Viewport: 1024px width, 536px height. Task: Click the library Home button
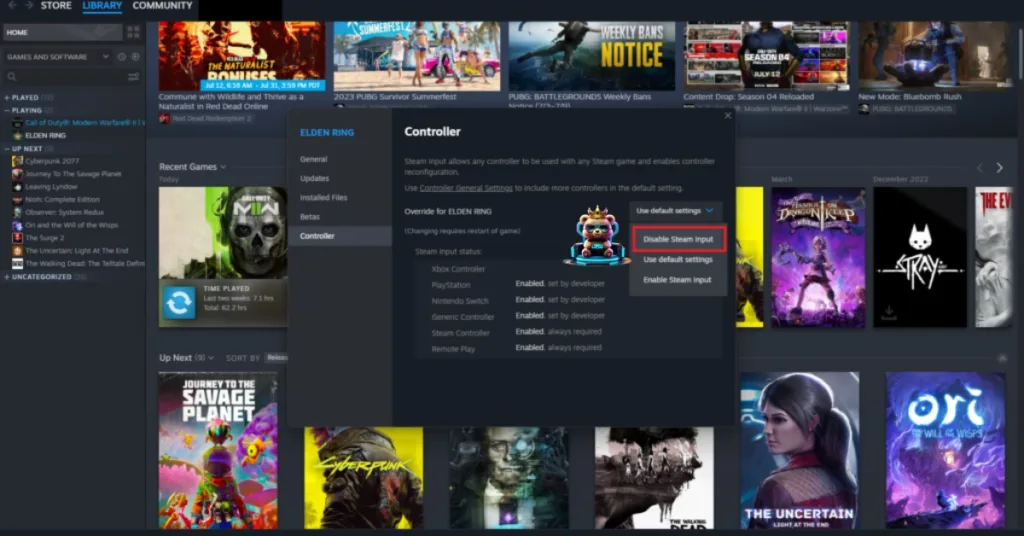click(x=62, y=32)
